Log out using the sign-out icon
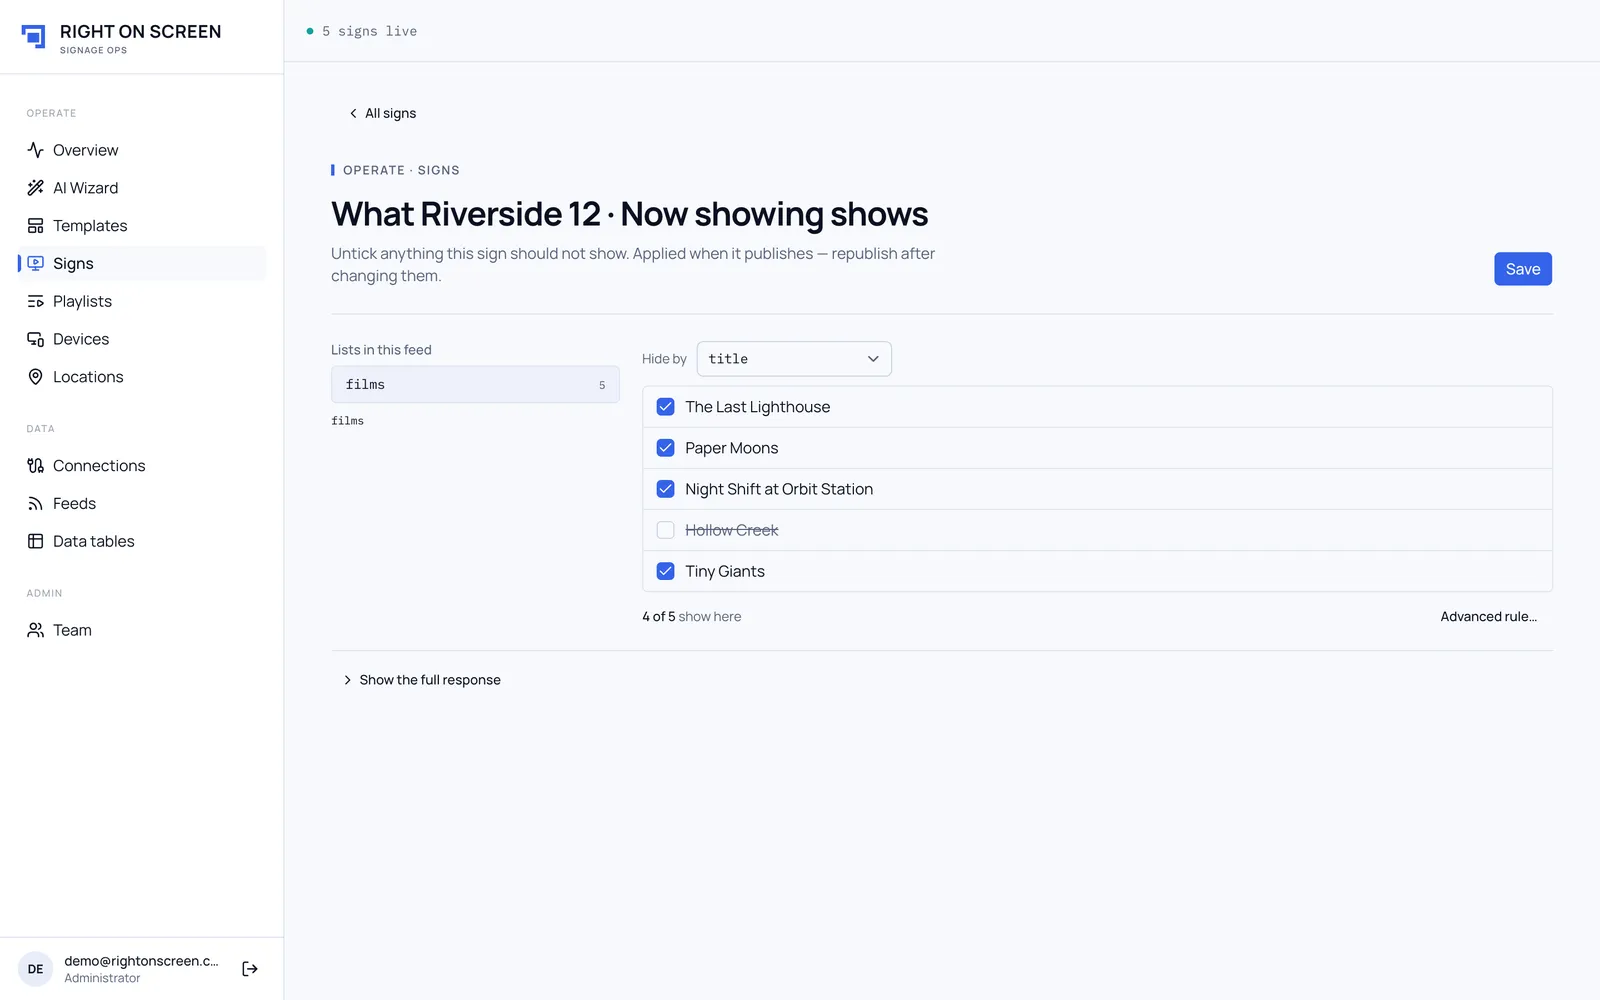The image size is (1600, 1000). (250, 968)
